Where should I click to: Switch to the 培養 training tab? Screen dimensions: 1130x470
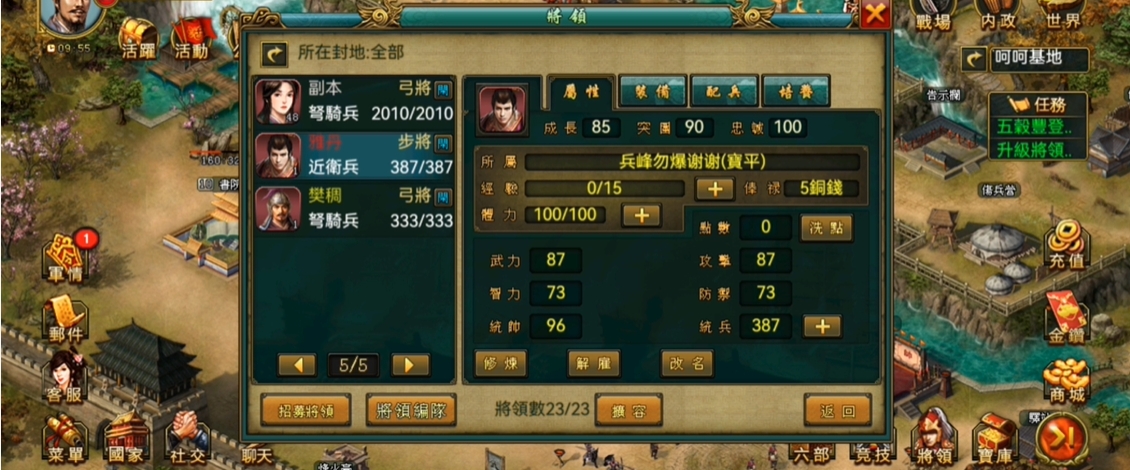796,92
